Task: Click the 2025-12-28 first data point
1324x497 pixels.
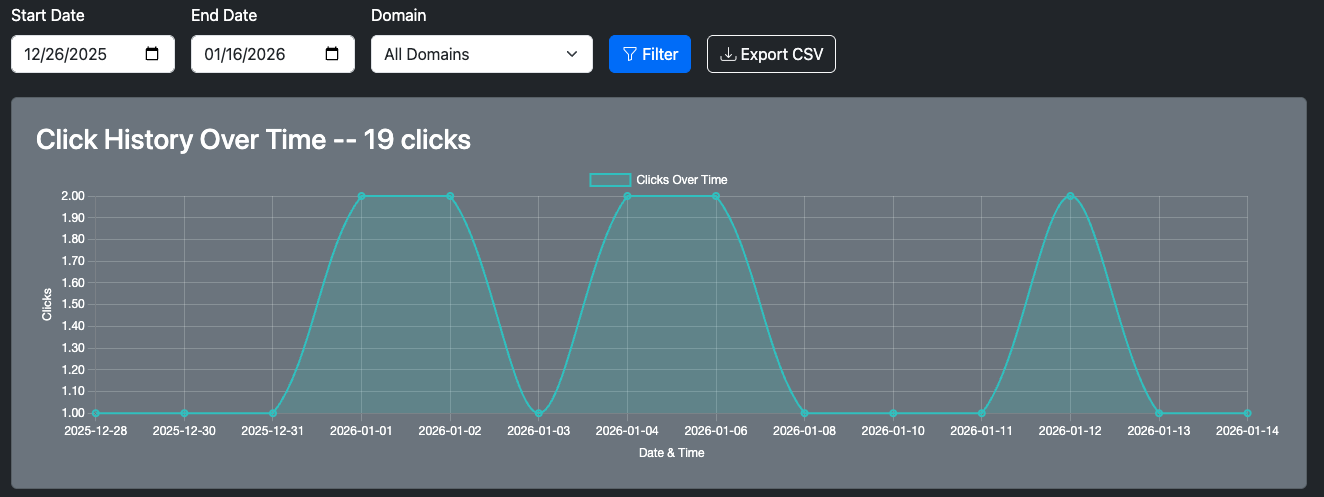Action: (x=96, y=413)
